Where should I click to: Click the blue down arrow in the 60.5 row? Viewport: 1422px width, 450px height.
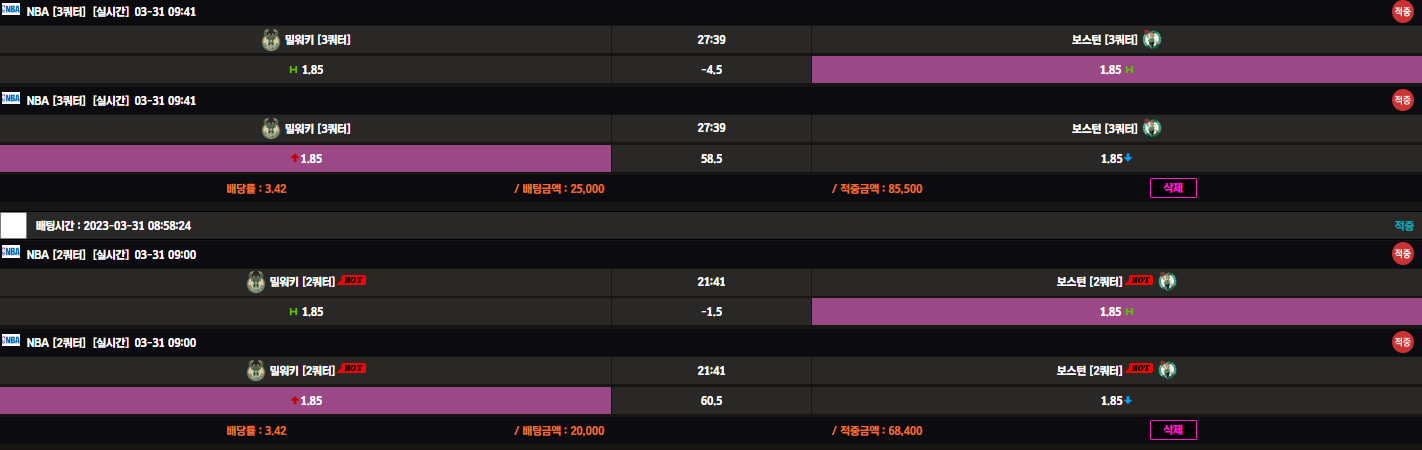click(x=1128, y=400)
